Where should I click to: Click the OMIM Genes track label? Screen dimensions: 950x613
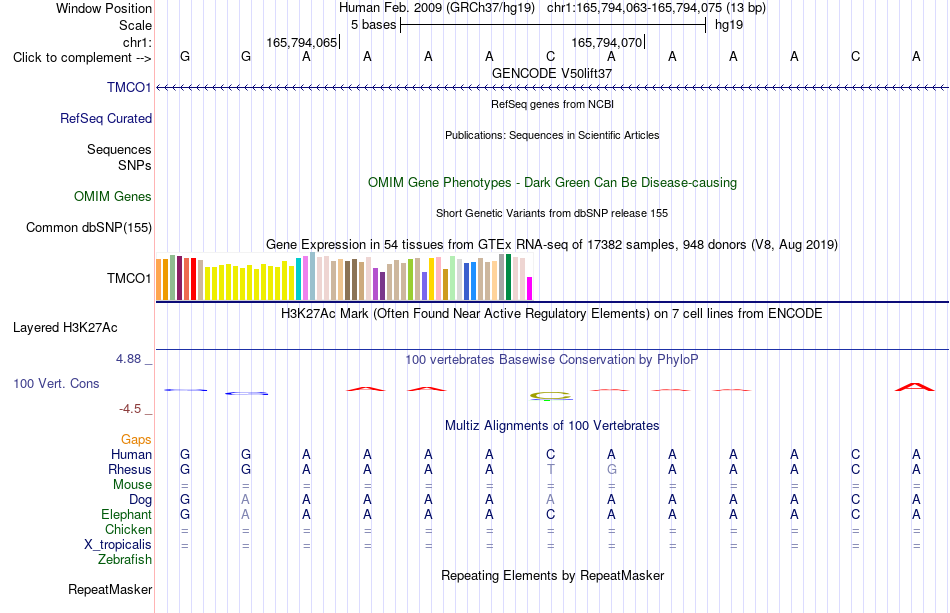(x=113, y=196)
